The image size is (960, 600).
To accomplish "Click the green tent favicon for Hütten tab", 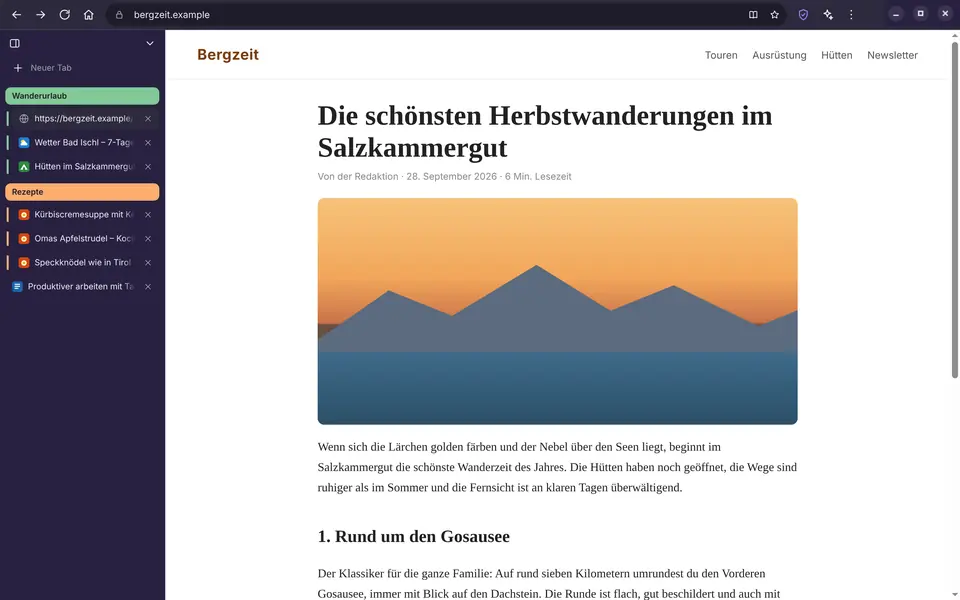I will (24, 167).
